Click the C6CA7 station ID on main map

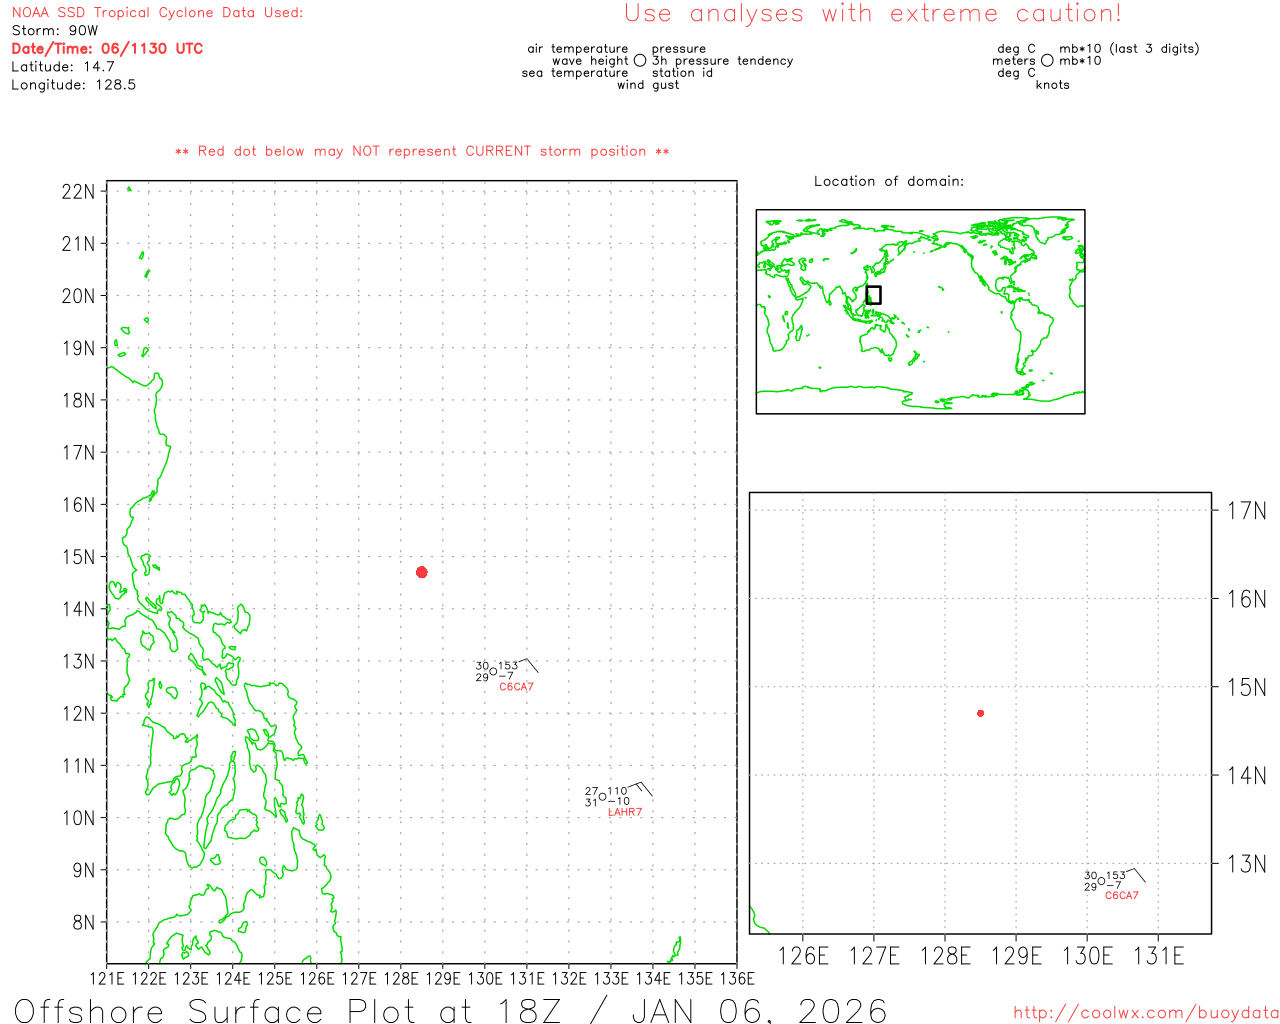516,687
